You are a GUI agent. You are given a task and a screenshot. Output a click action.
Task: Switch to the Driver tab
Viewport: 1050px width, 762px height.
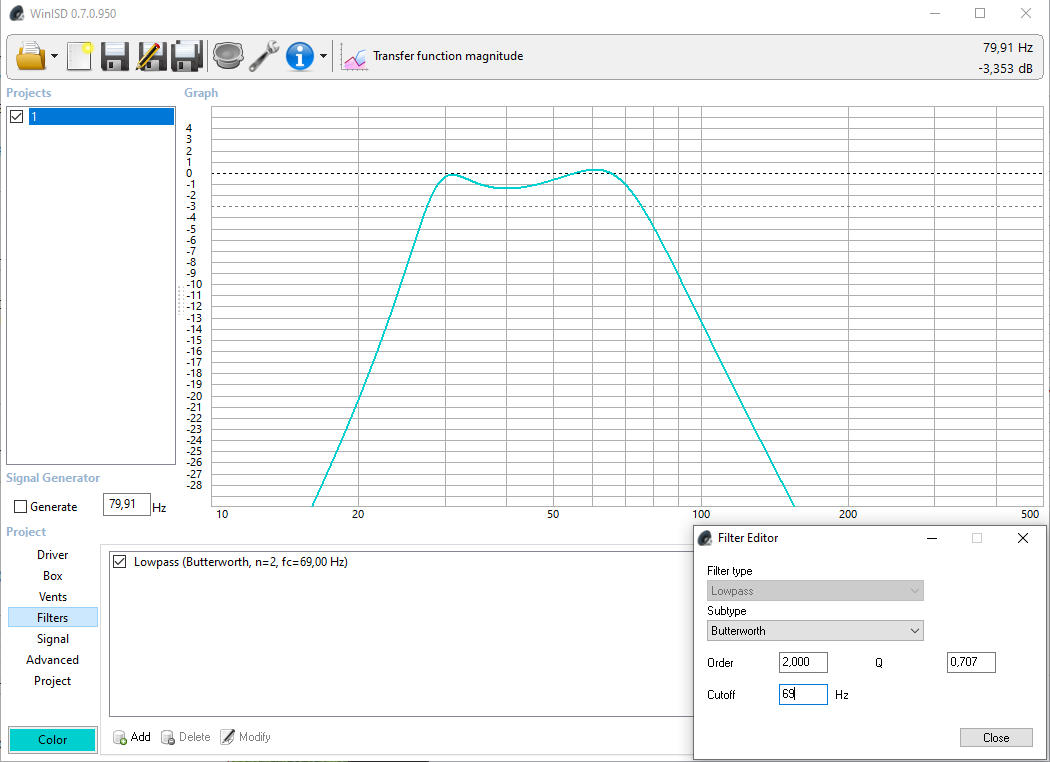tap(53, 555)
